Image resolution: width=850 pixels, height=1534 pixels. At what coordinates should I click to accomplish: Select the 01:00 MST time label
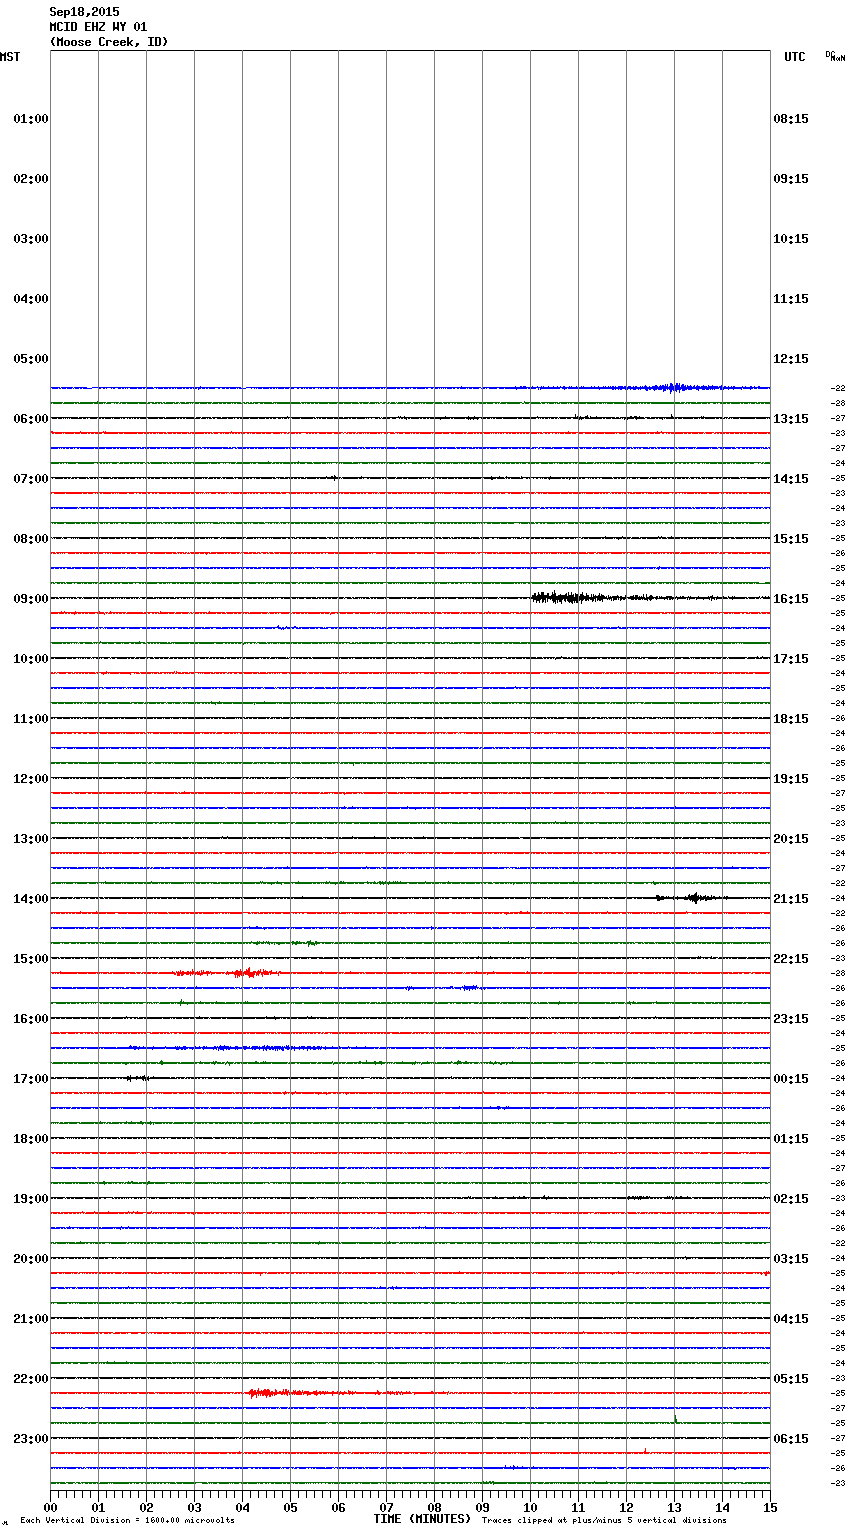(x=31, y=119)
